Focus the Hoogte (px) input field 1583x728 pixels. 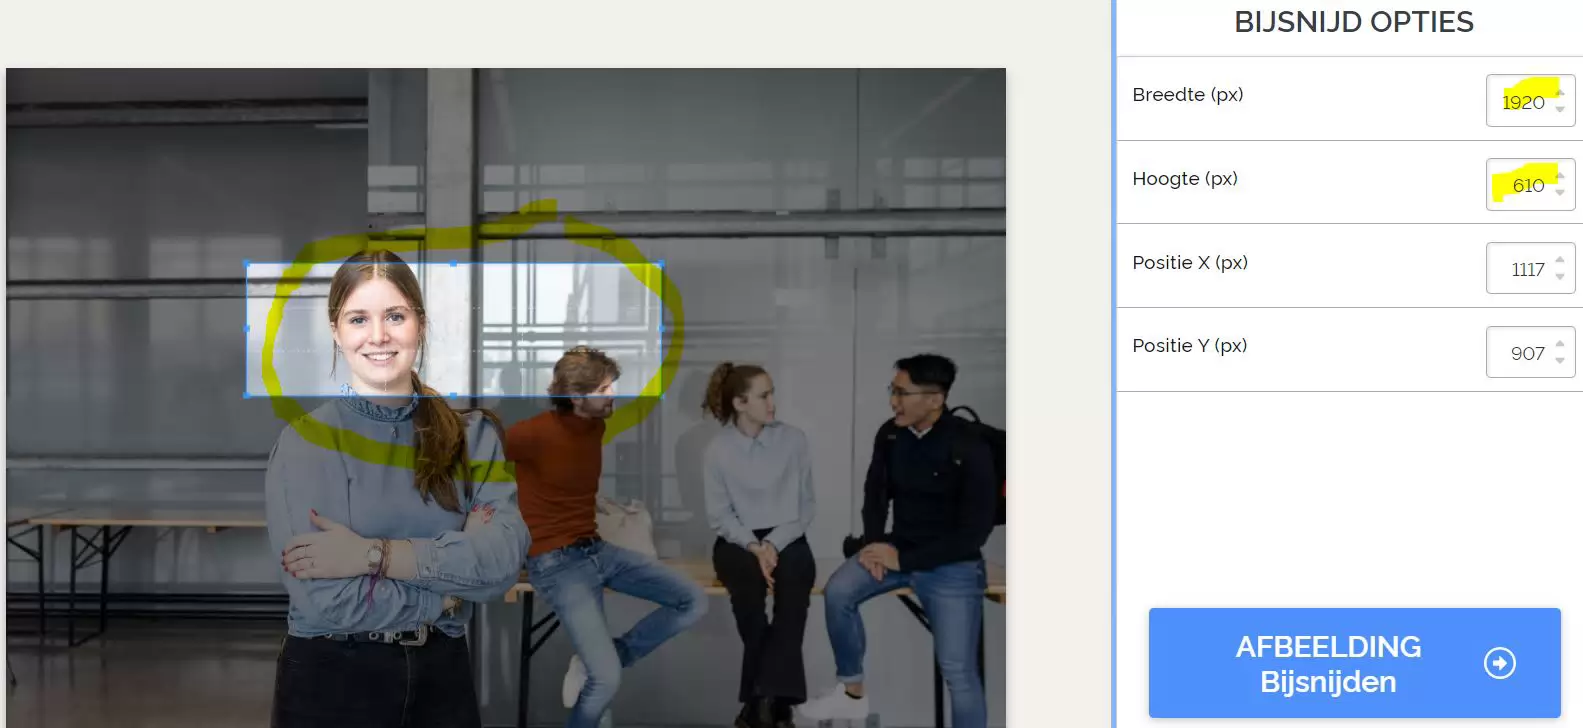[x=1521, y=185]
